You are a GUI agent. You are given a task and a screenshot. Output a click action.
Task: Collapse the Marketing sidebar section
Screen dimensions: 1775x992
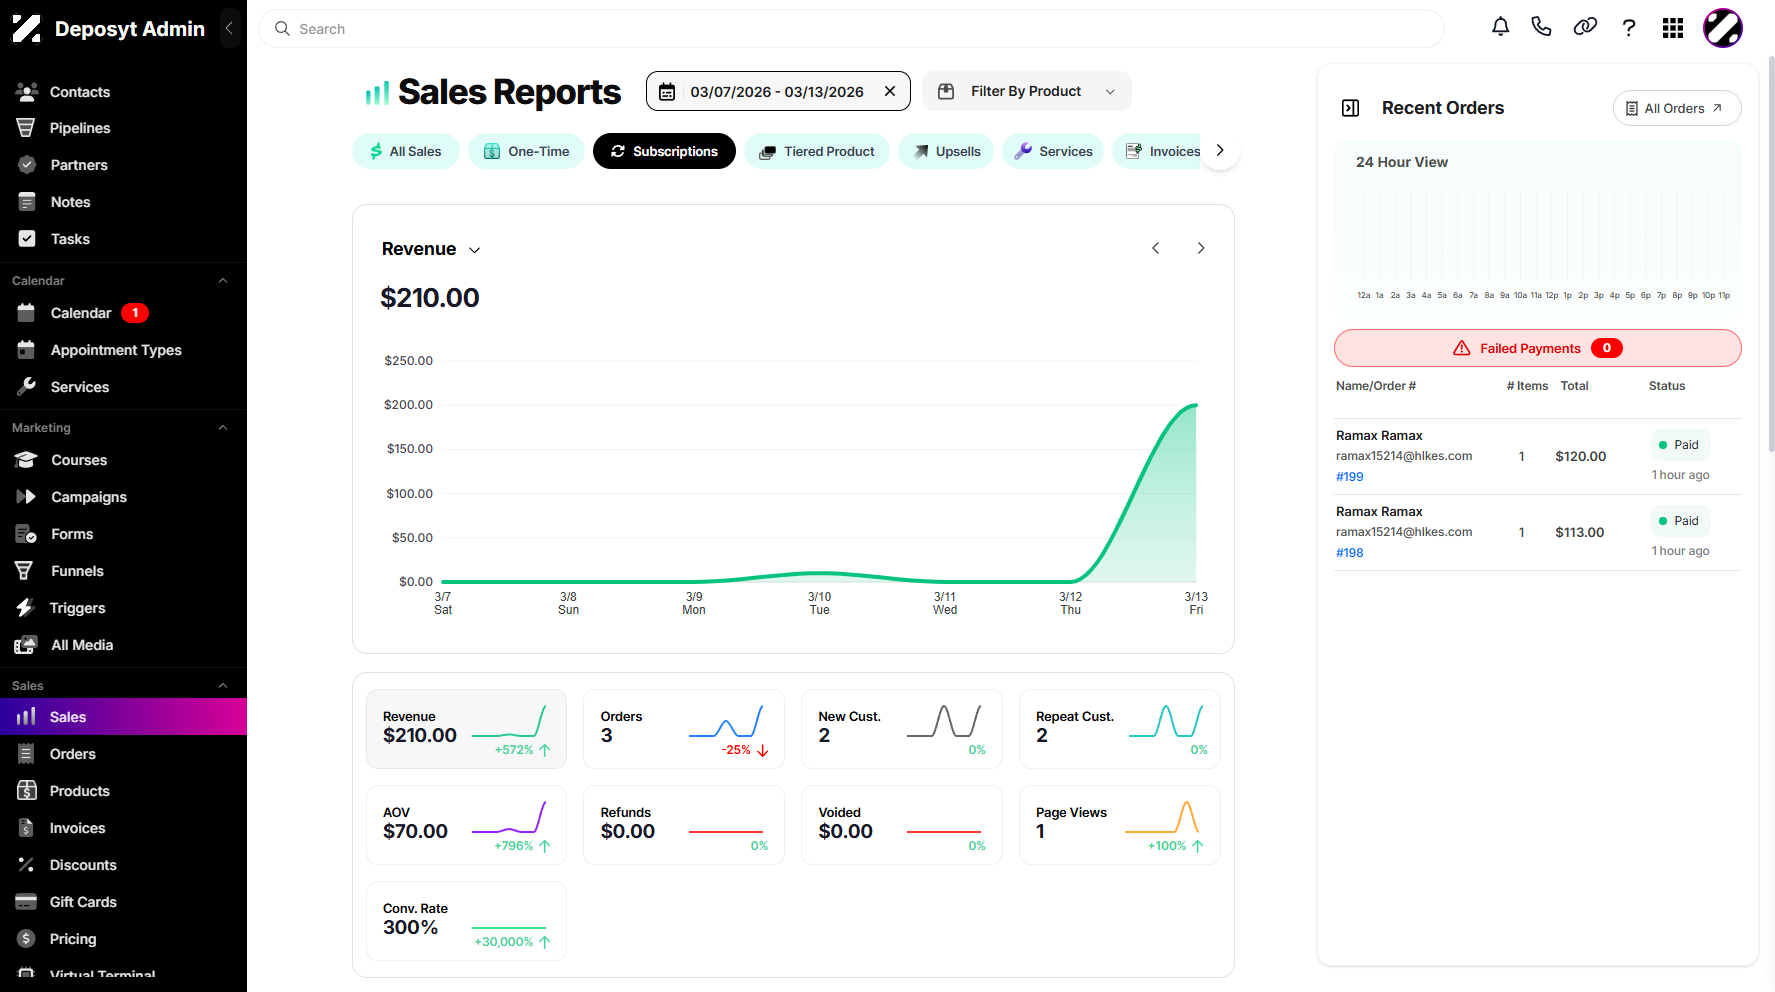tap(223, 428)
